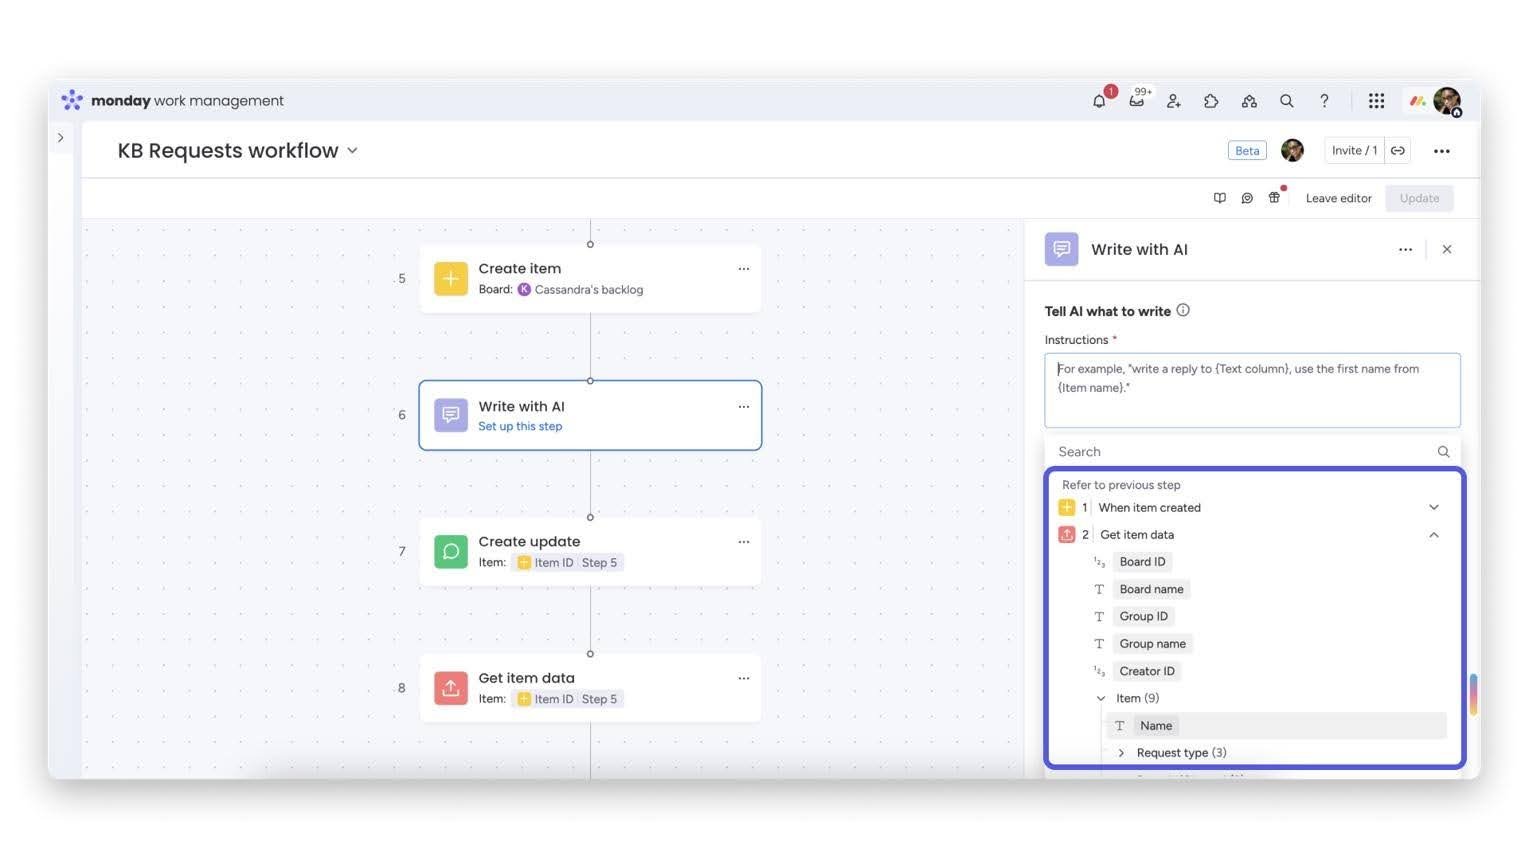Open the Write with AI panel options menu
Image resolution: width=1529 pixels, height=860 pixels.
click(x=1405, y=250)
